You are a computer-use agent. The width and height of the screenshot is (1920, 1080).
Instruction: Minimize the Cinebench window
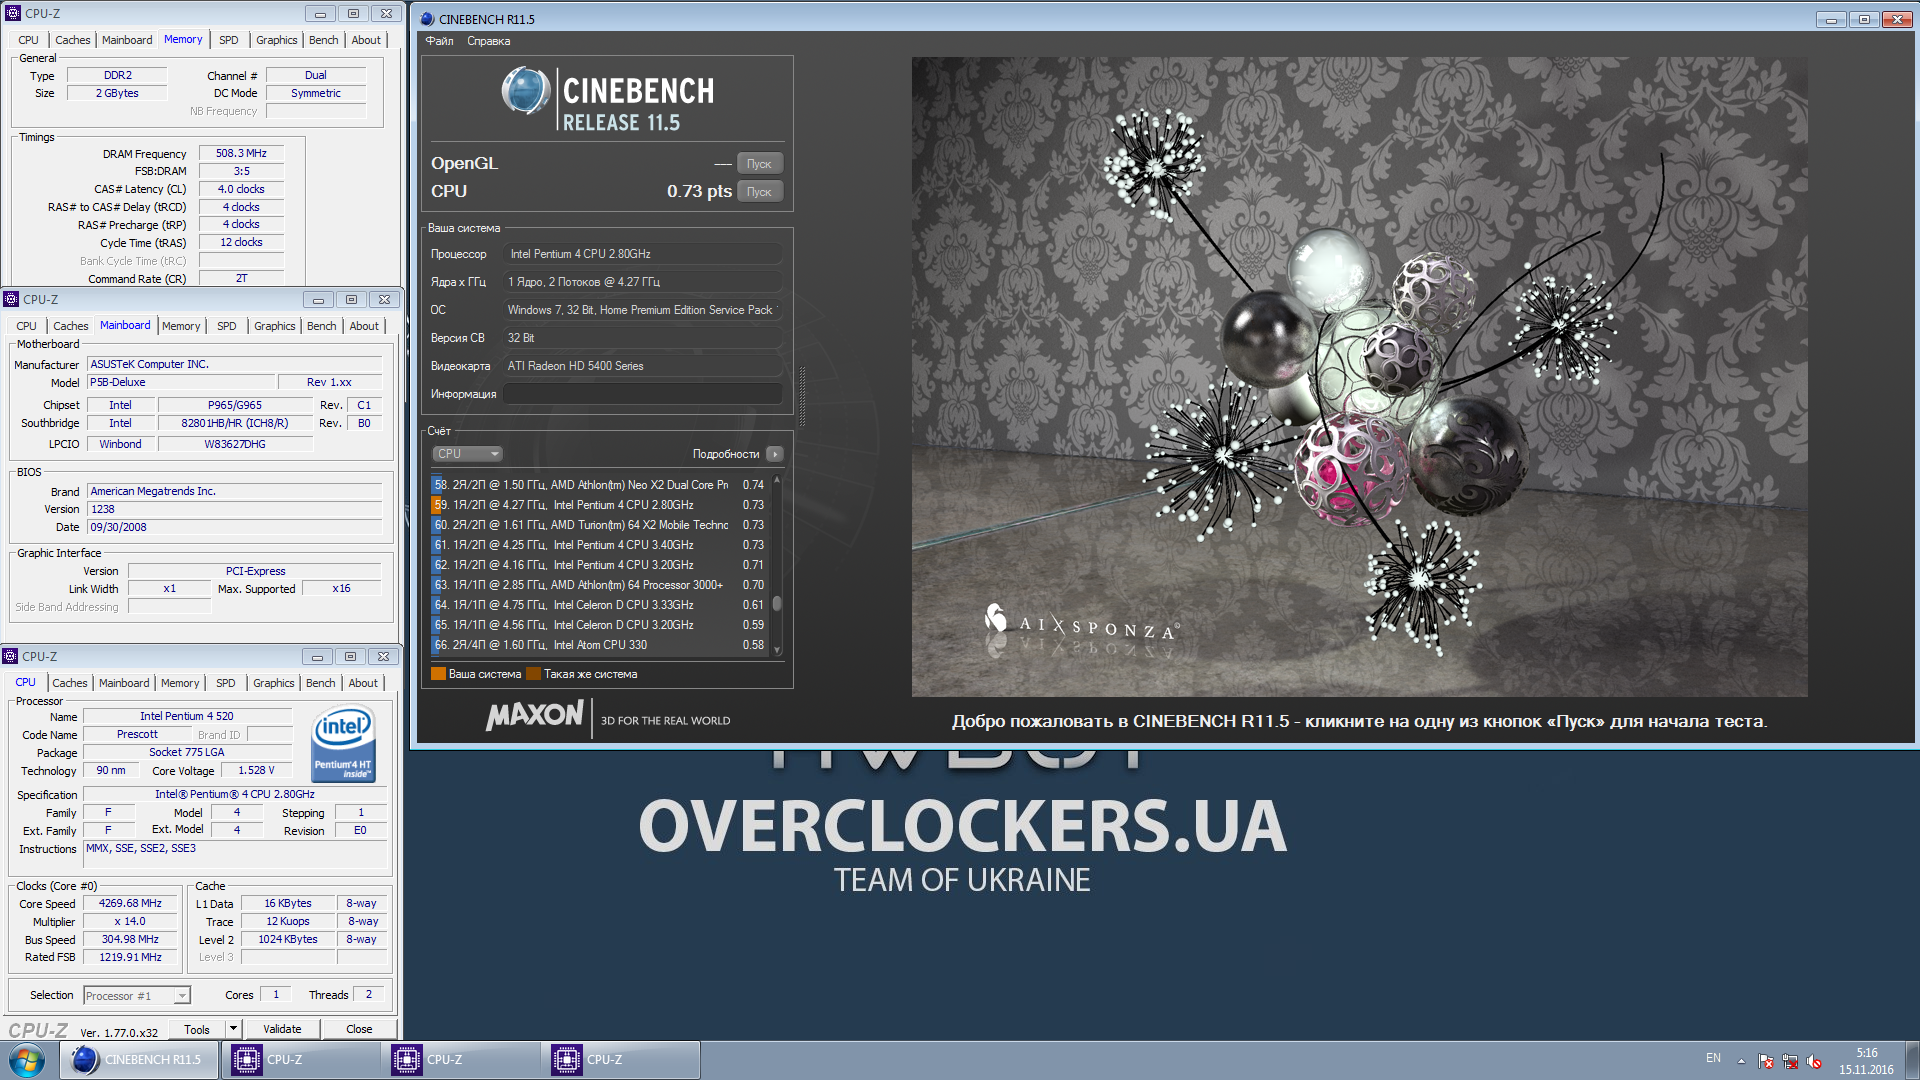click(x=1831, y=19)
